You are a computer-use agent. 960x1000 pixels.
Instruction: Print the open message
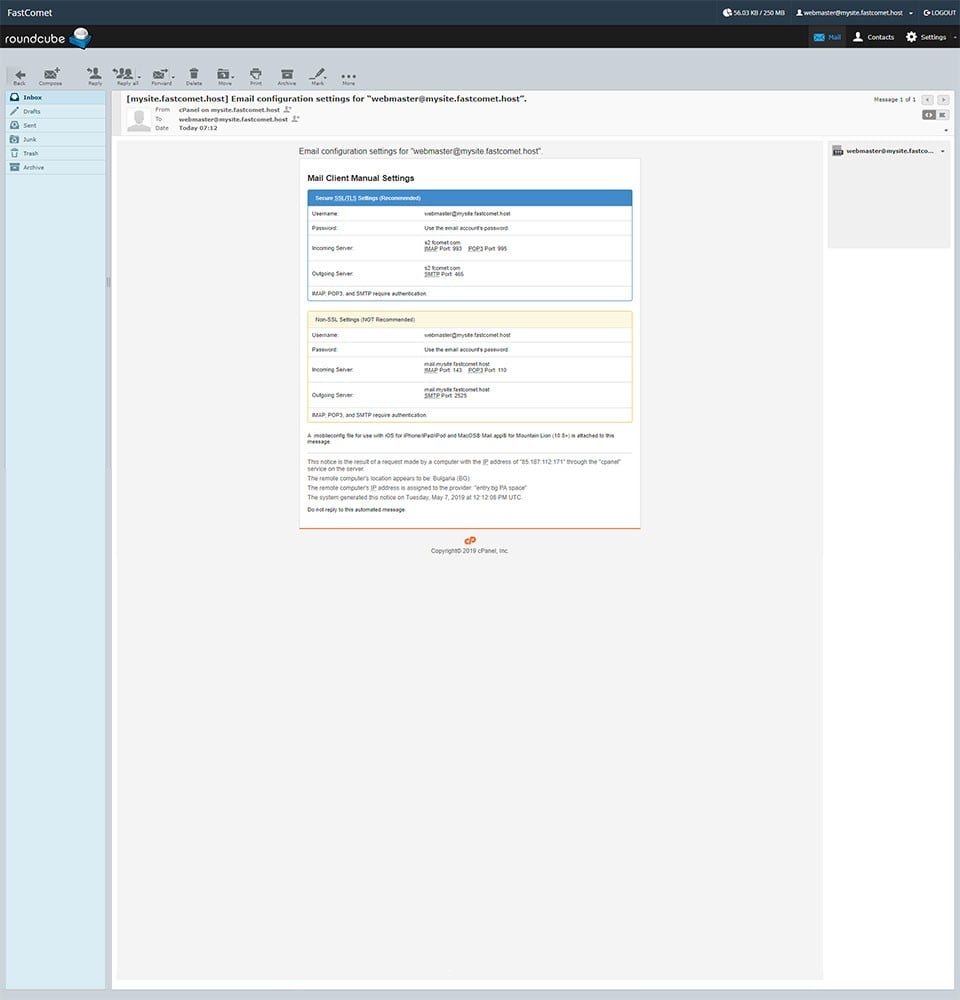(x=255, y=74)
